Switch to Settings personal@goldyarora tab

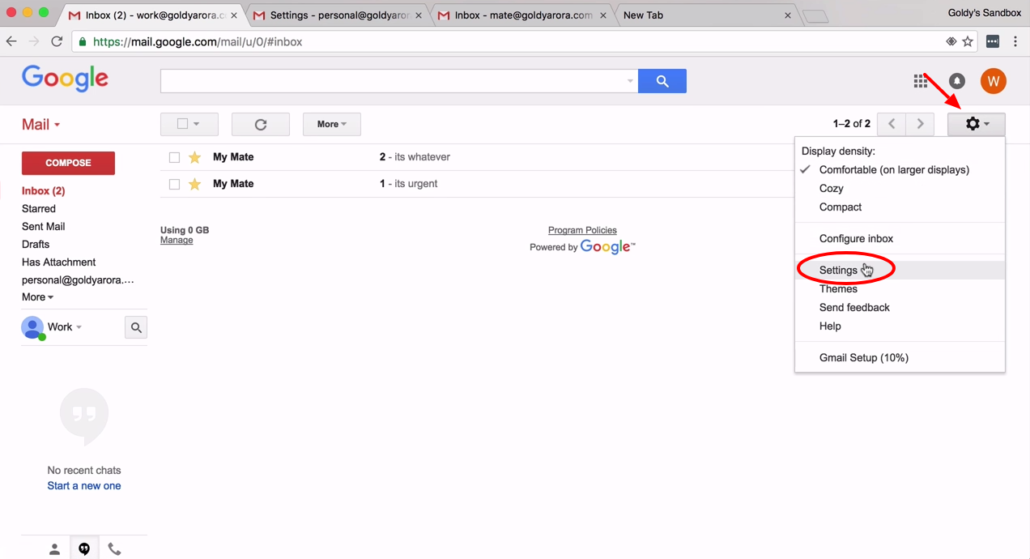pyautogui.click(x=339, y=15)
